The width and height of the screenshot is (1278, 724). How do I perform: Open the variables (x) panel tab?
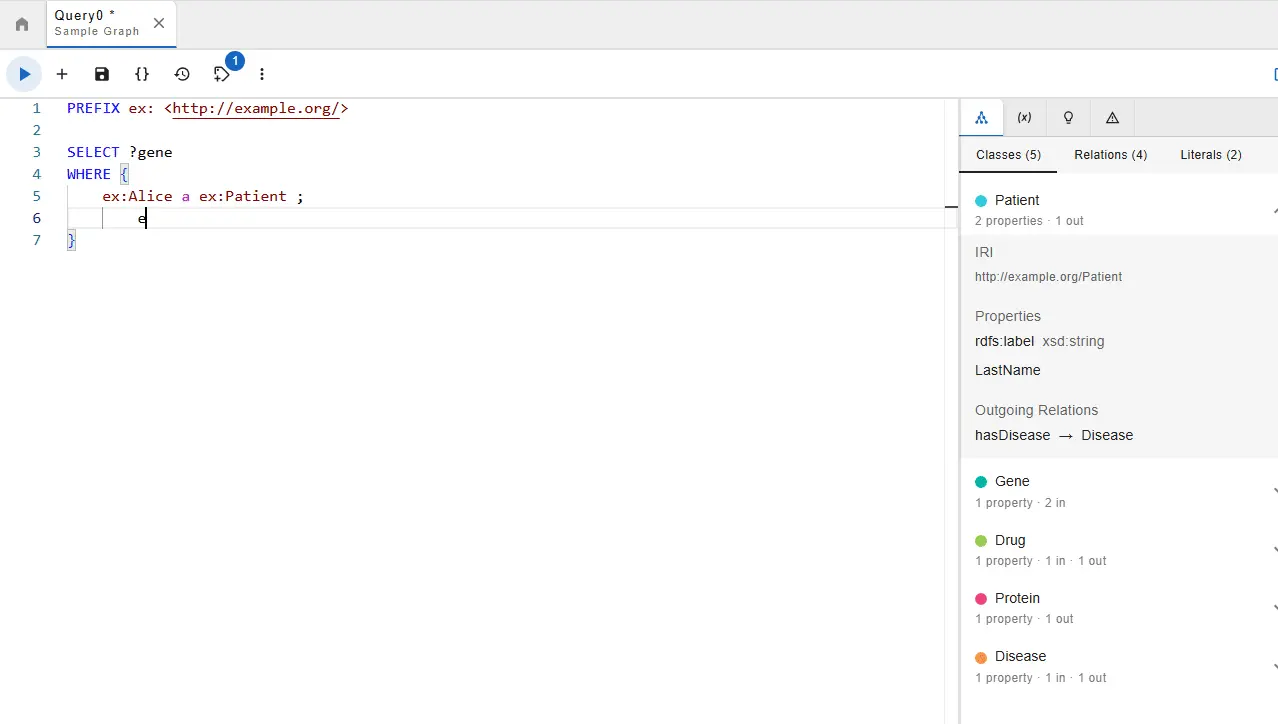1025,117
